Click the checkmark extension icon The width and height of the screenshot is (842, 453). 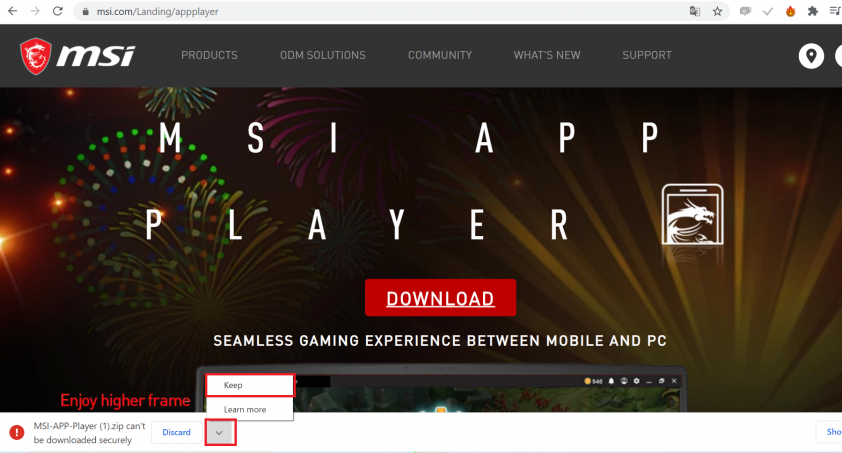[767, 11]
